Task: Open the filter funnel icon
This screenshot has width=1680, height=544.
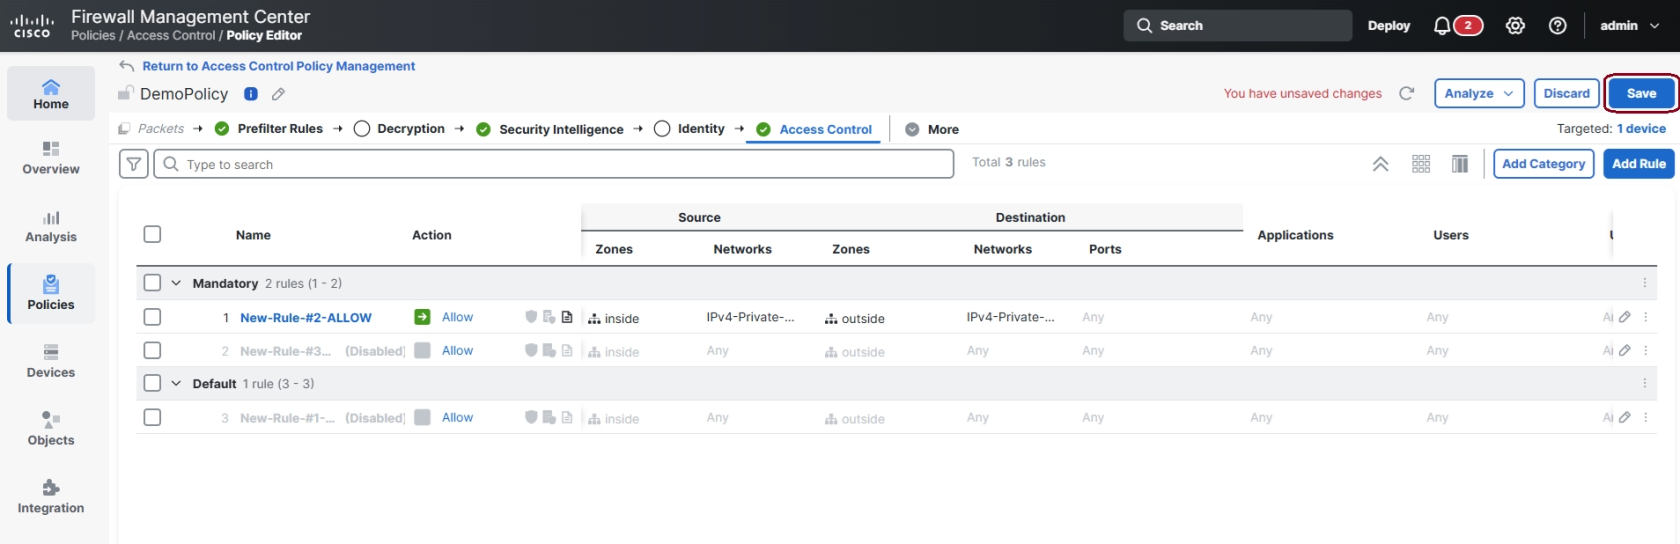Action: 134,164
